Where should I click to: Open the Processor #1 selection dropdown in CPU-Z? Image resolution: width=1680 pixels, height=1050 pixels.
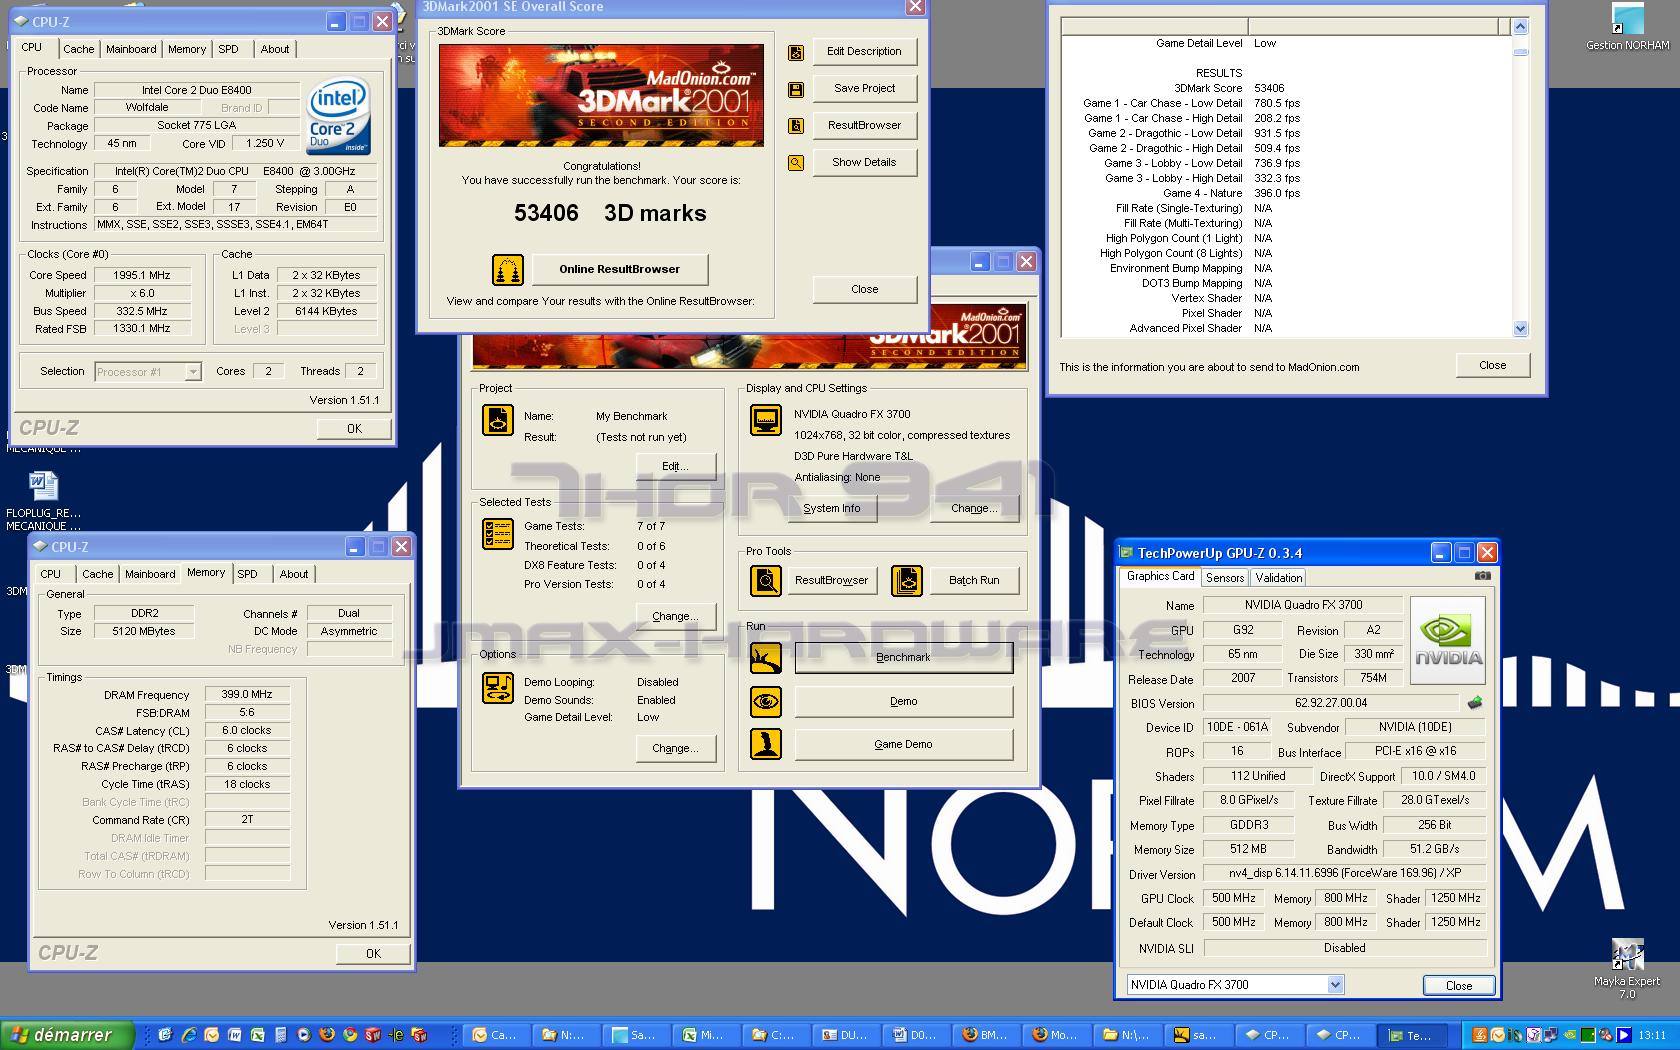point(193,372)
